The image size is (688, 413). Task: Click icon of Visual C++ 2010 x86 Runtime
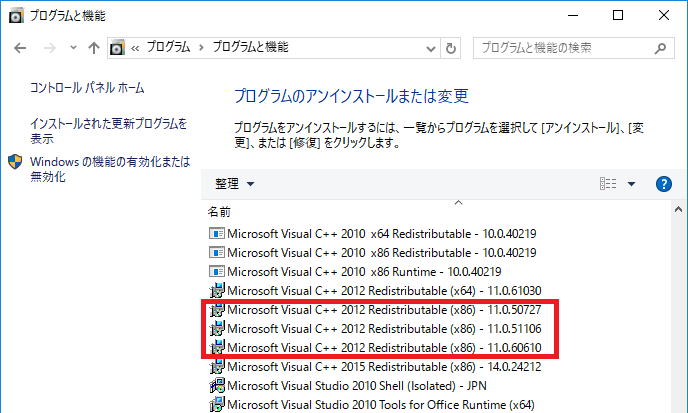[x=216, y=272]
